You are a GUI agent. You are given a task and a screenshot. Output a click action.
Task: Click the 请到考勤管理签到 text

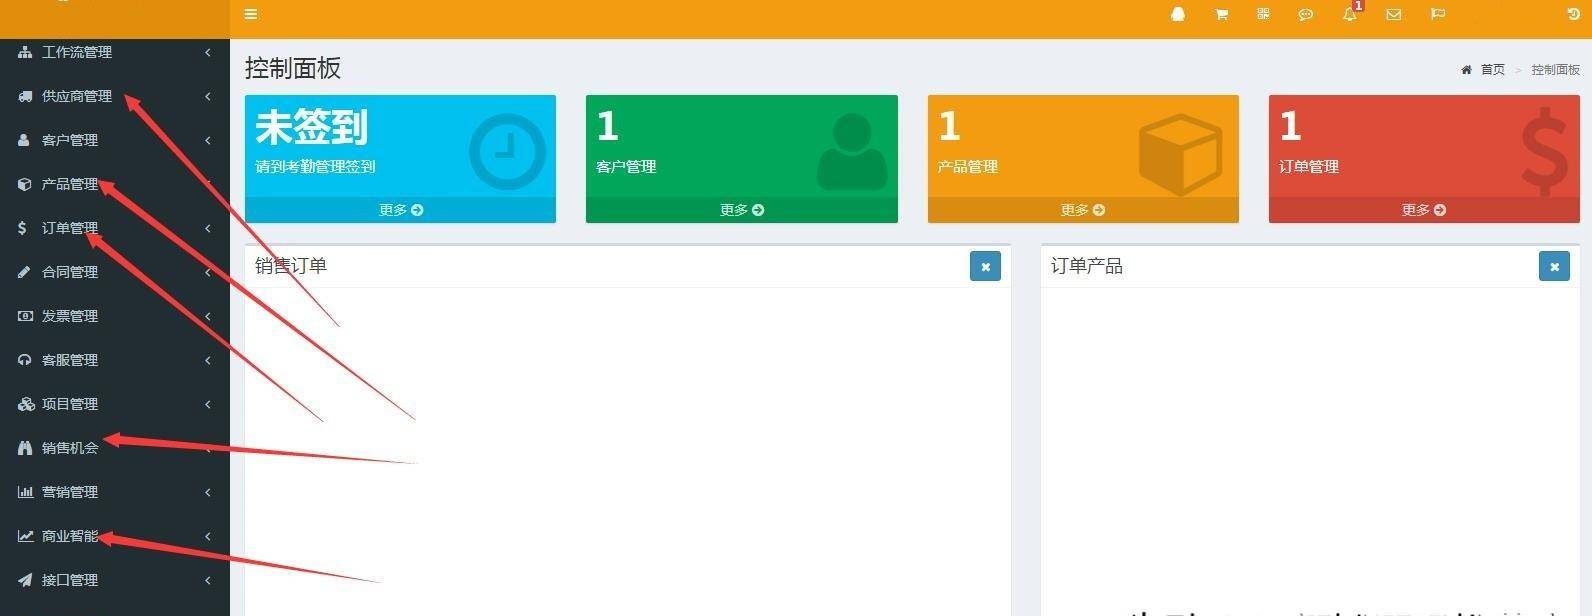(315, 167)
